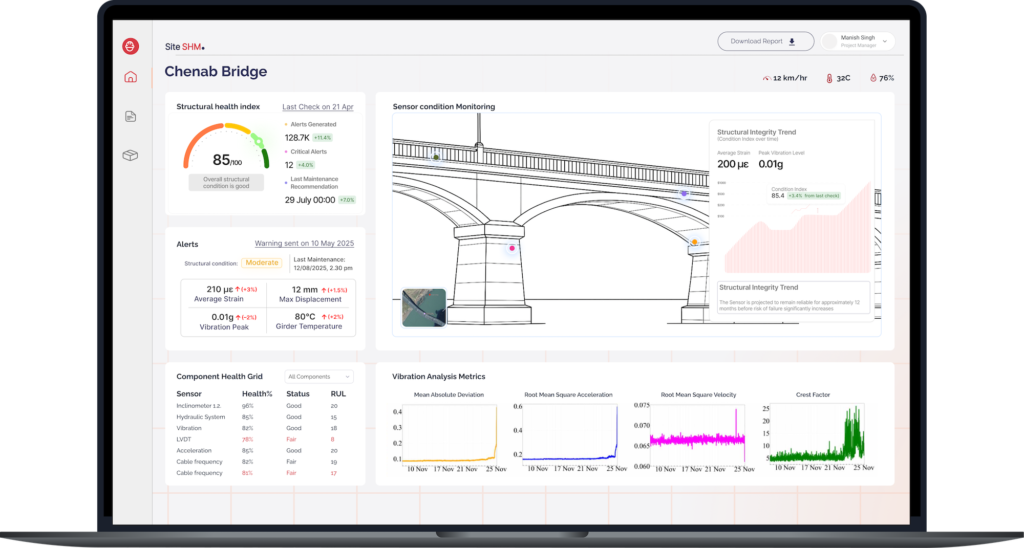Click the thermometer temperature icon
Viewport: 1024px width, 548px height.
[x=829, y=78]
